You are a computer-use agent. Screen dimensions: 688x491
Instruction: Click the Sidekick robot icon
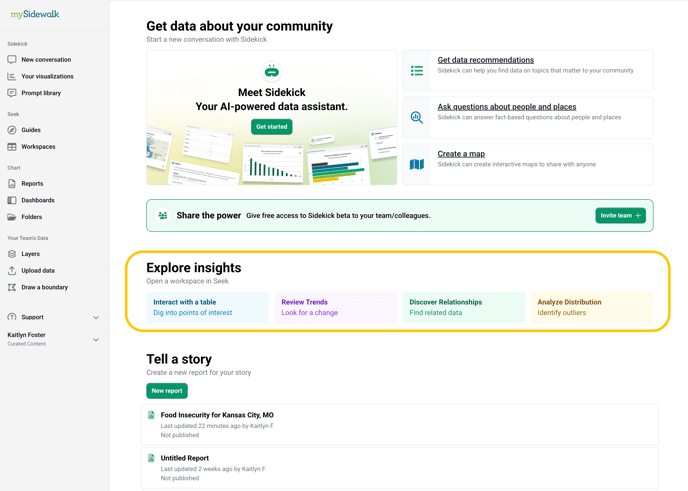click(x=272, y=72)
